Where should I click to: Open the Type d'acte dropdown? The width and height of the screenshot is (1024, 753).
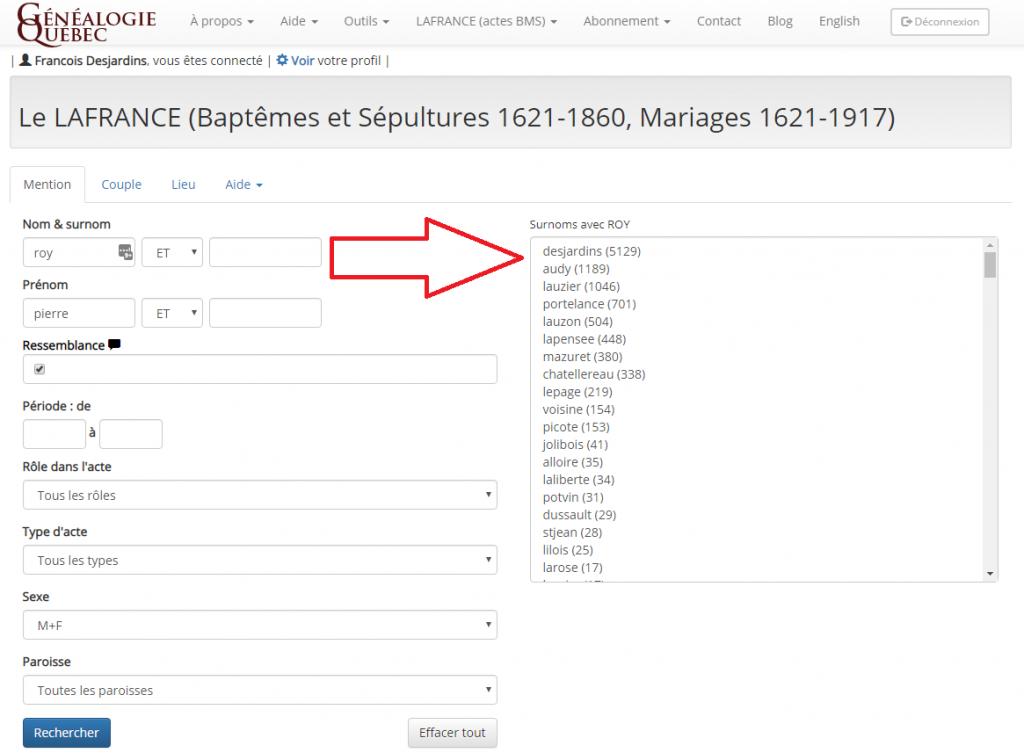260,560
